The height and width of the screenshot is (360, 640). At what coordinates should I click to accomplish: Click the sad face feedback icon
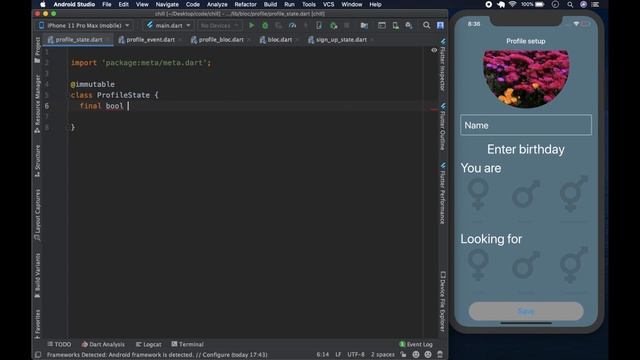tap(428, 354)
